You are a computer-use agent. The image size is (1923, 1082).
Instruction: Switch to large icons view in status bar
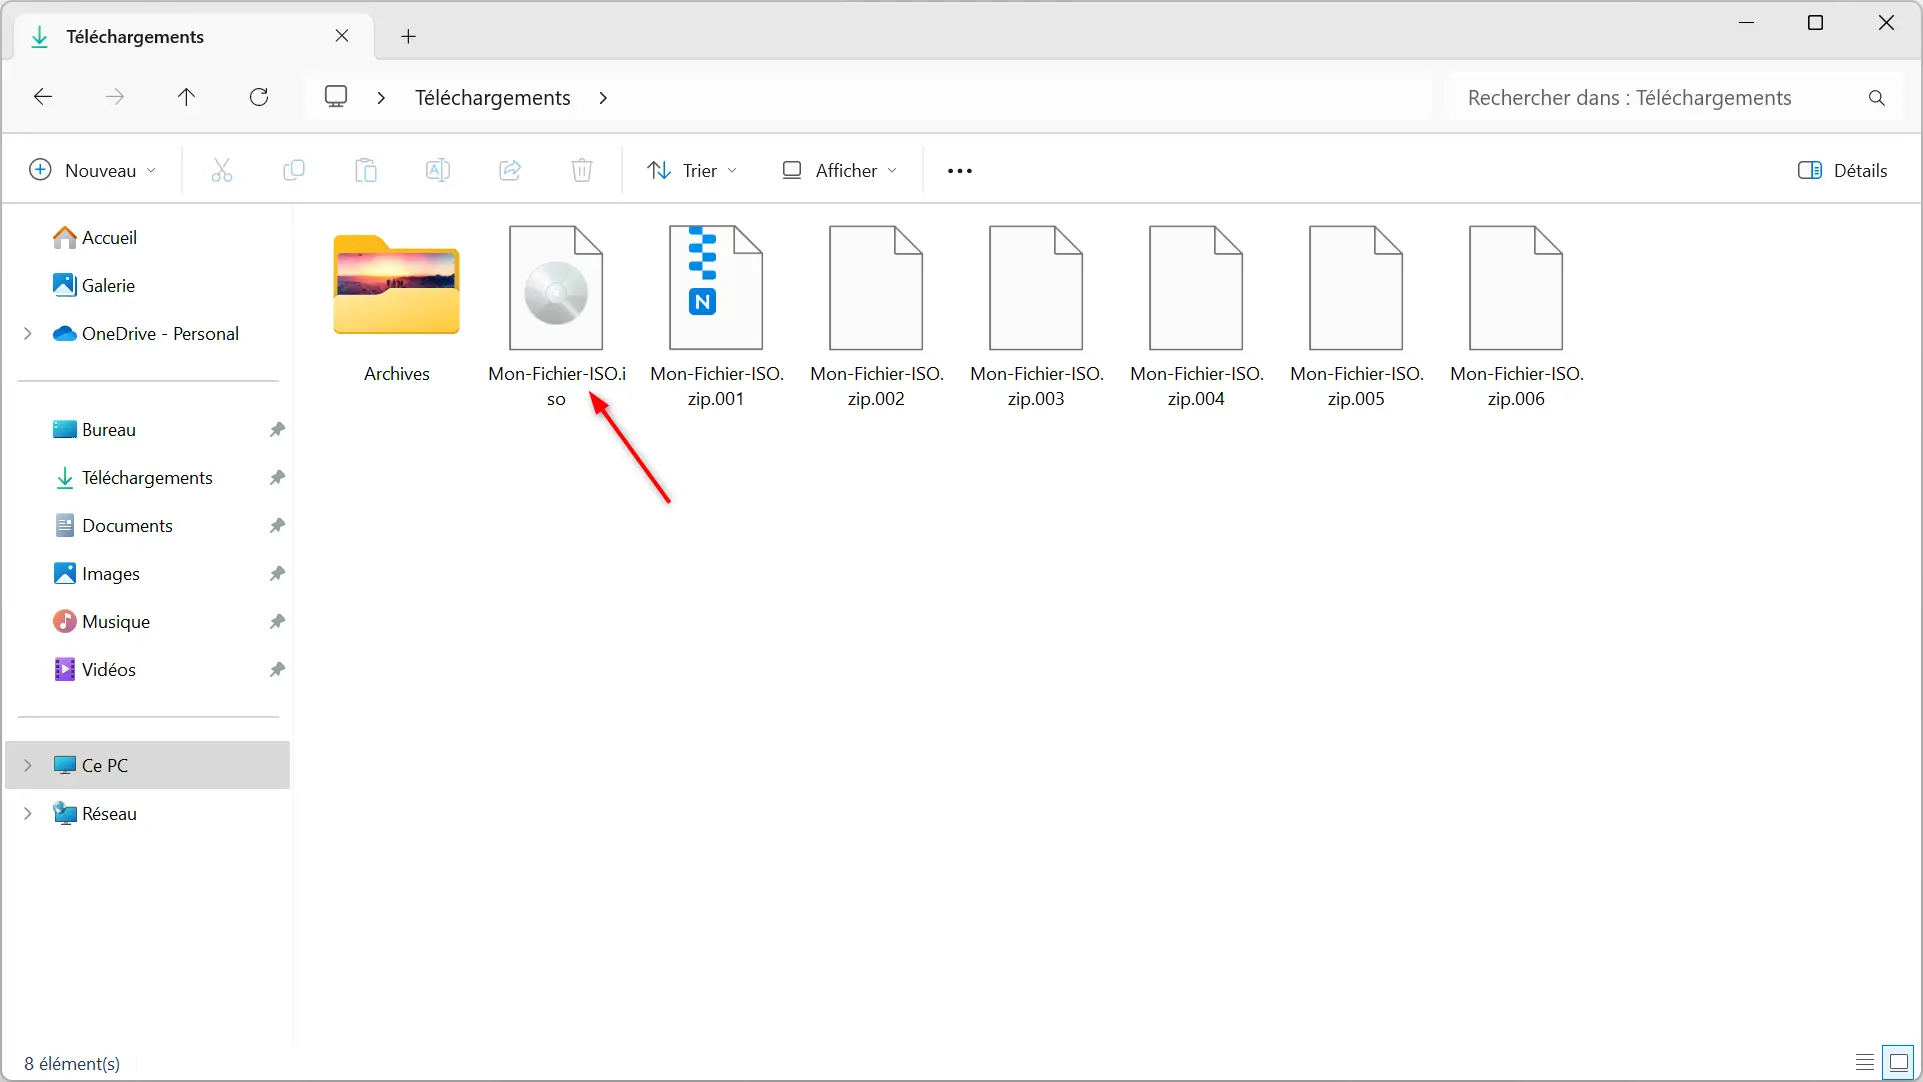click(1898, 1062)
